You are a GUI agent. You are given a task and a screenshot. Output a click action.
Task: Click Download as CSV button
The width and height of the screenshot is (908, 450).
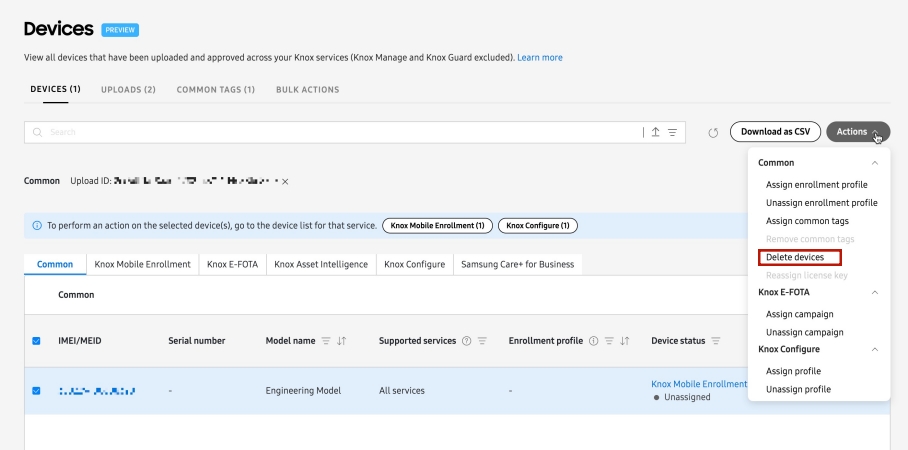(x=775, y=131)
